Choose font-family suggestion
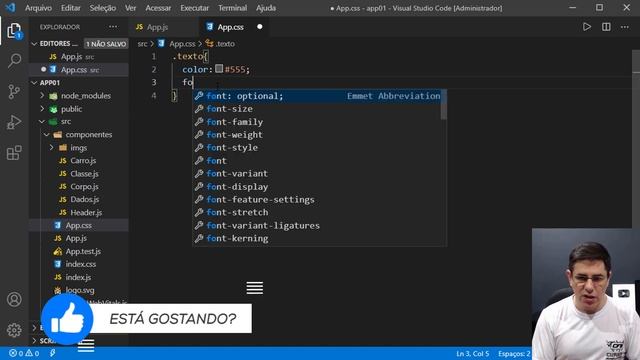The height and width of the screenshot is (360, 640). tap(317, 122)
